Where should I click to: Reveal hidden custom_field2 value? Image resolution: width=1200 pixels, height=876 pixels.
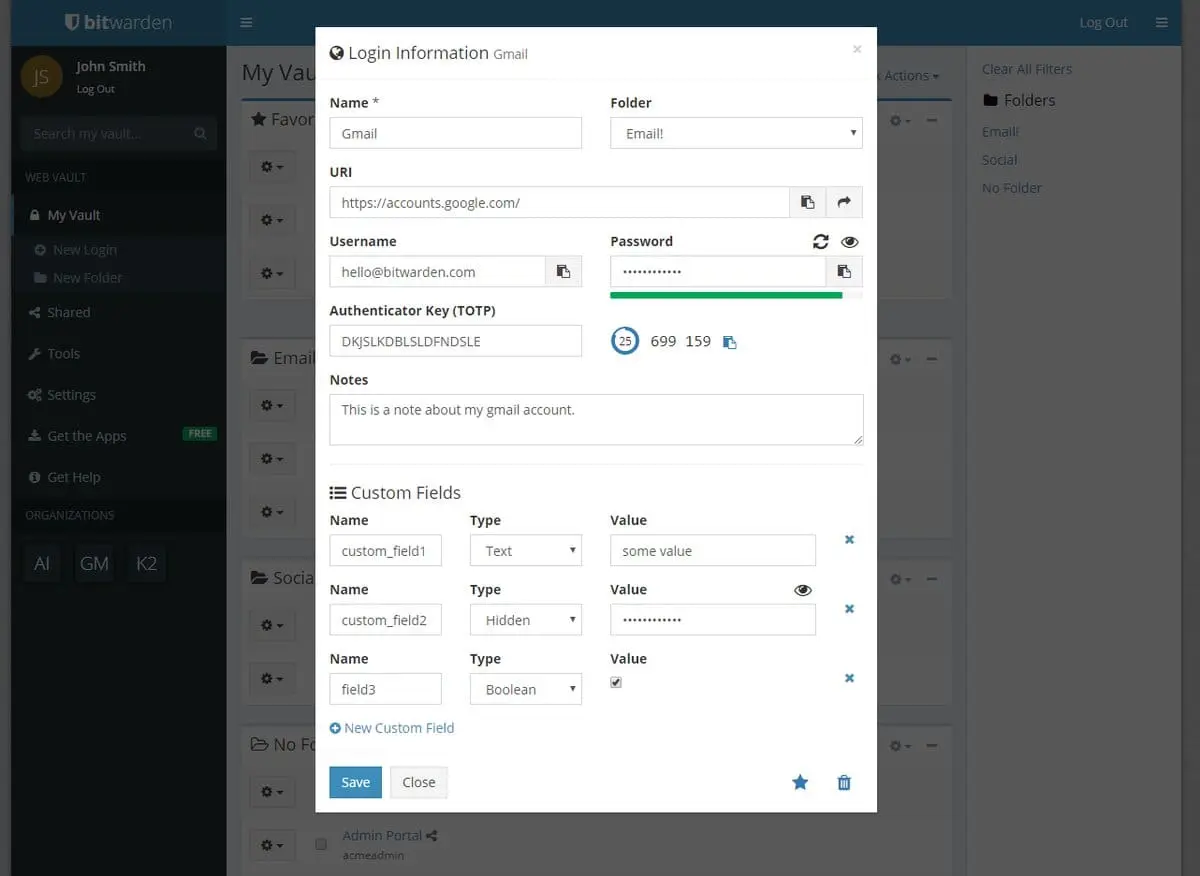(803, 590)
